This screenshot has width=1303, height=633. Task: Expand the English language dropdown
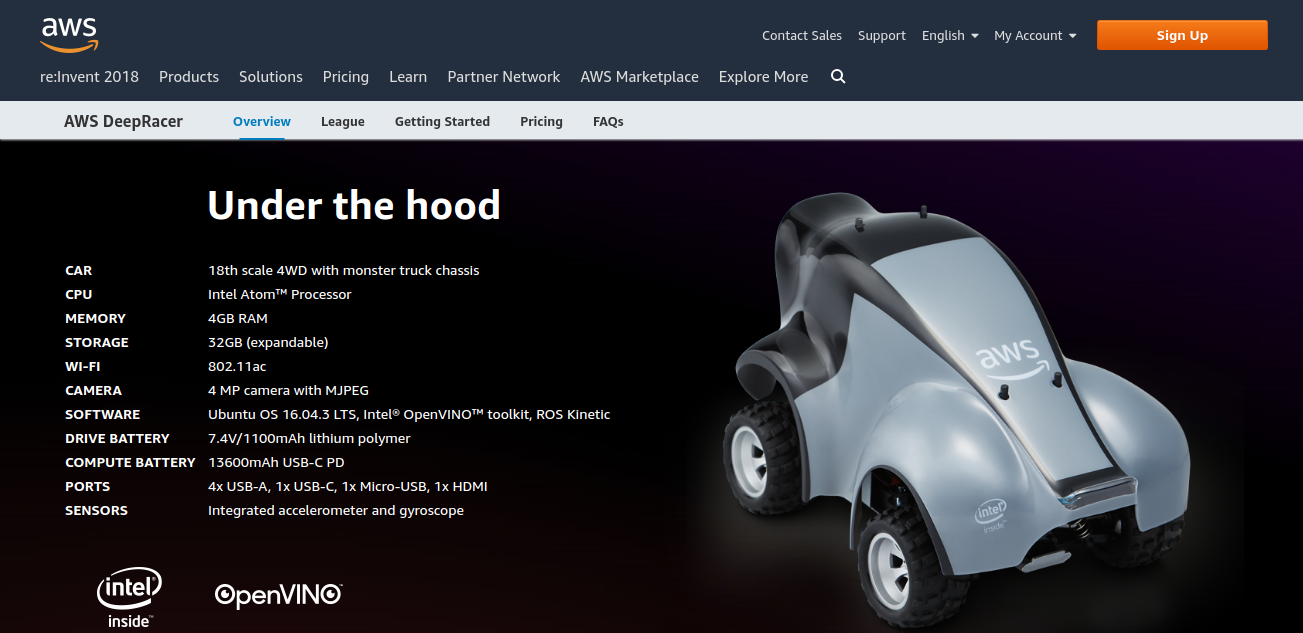click(x=950, y=35)
